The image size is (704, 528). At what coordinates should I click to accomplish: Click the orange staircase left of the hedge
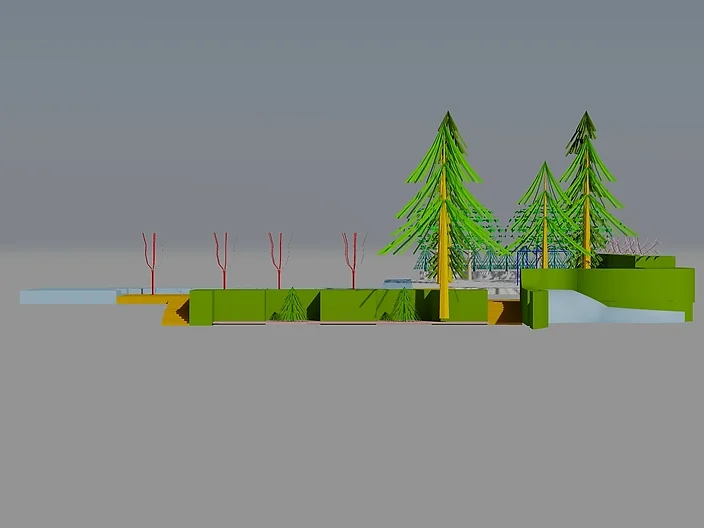(177, 313)
